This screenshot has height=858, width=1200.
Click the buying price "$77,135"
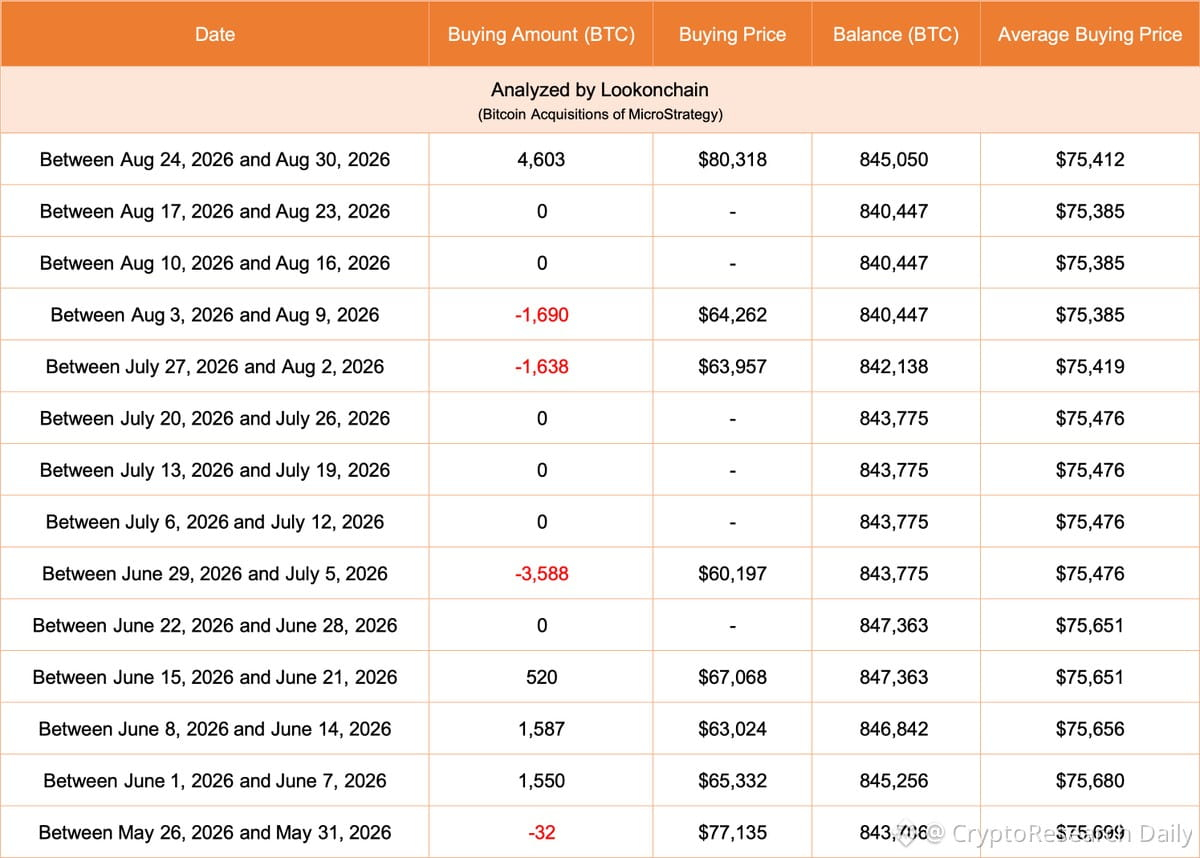coord(732,833)
